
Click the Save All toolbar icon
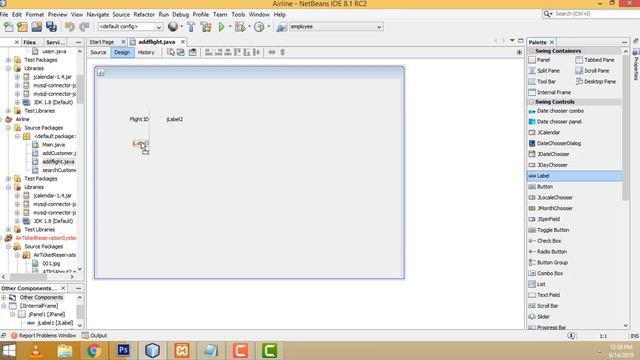[x=51, y=27]
